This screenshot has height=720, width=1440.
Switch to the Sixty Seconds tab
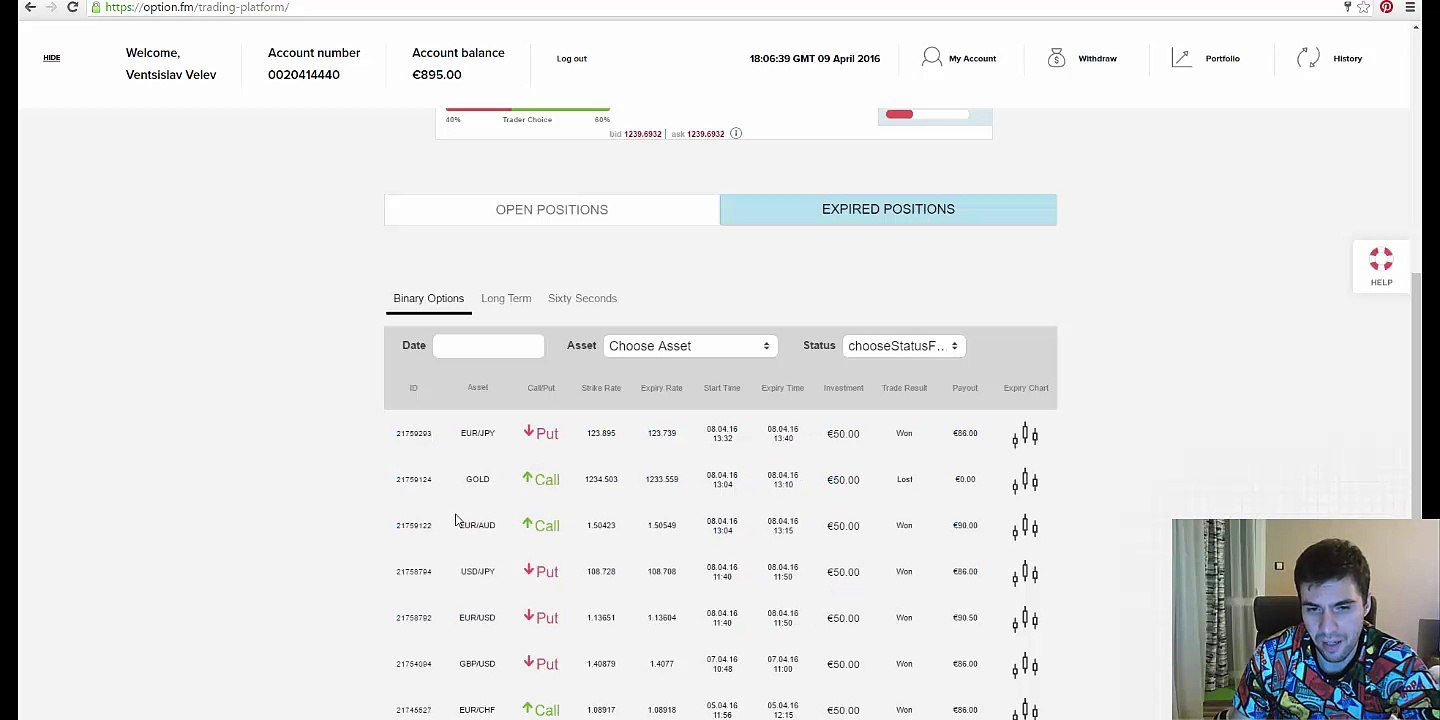pos(582,298)
